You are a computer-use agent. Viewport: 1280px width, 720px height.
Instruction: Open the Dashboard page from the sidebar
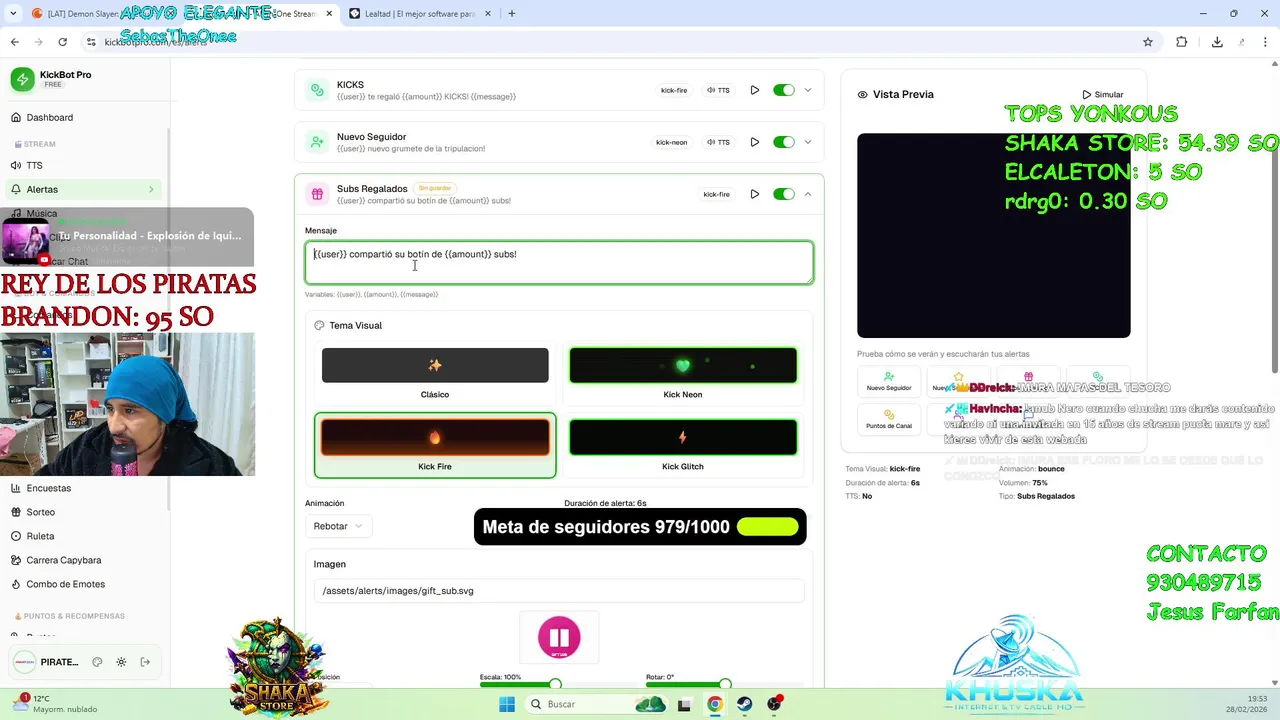coord(49,117)
